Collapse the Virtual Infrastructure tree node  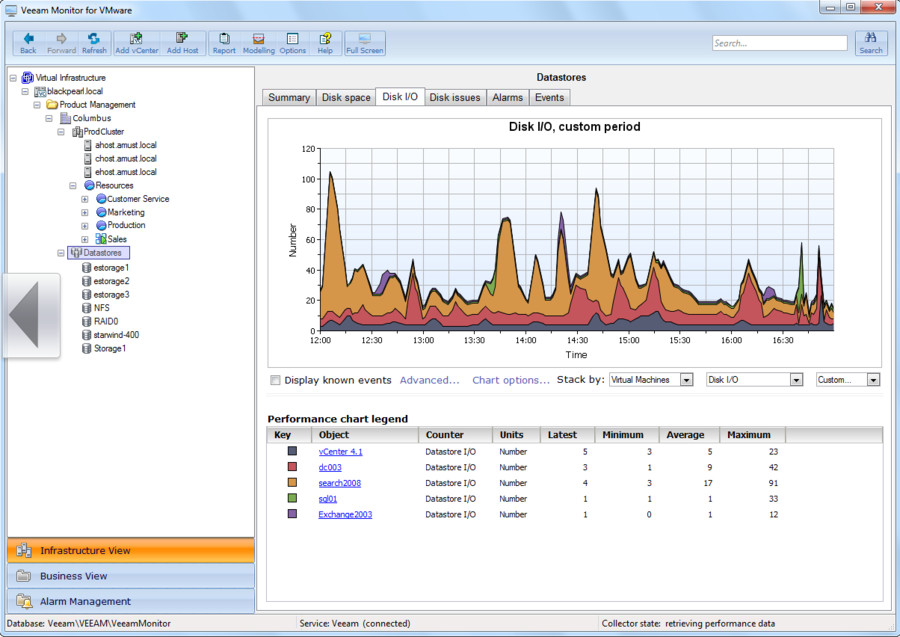coord(13,77)
